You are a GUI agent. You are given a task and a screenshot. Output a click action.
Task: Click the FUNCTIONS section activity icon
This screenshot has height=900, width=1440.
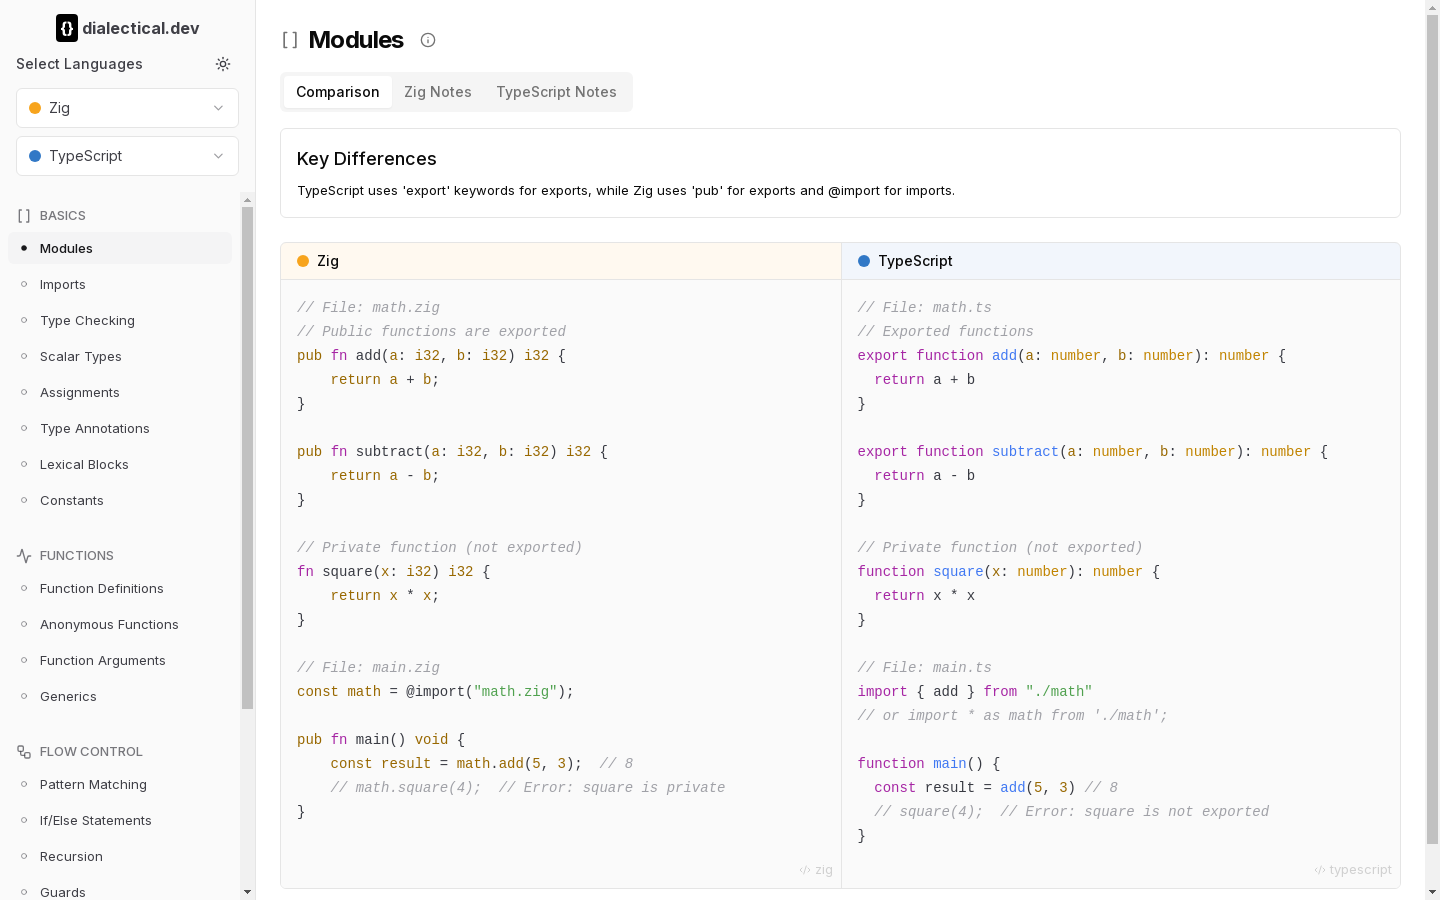pos(24,556)
